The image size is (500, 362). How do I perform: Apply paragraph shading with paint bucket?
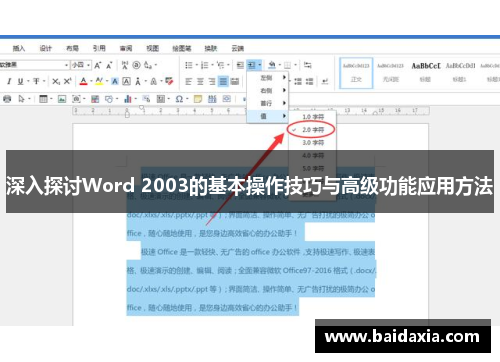tap(272, 65)
